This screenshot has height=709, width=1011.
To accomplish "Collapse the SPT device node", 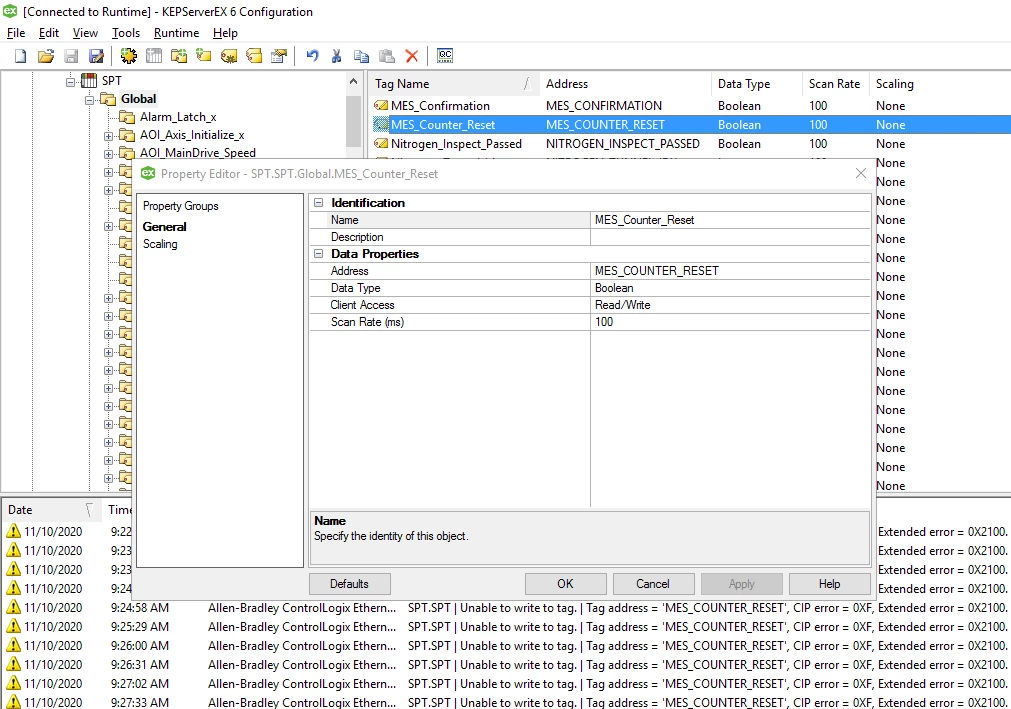I will [x=71, y=81].
